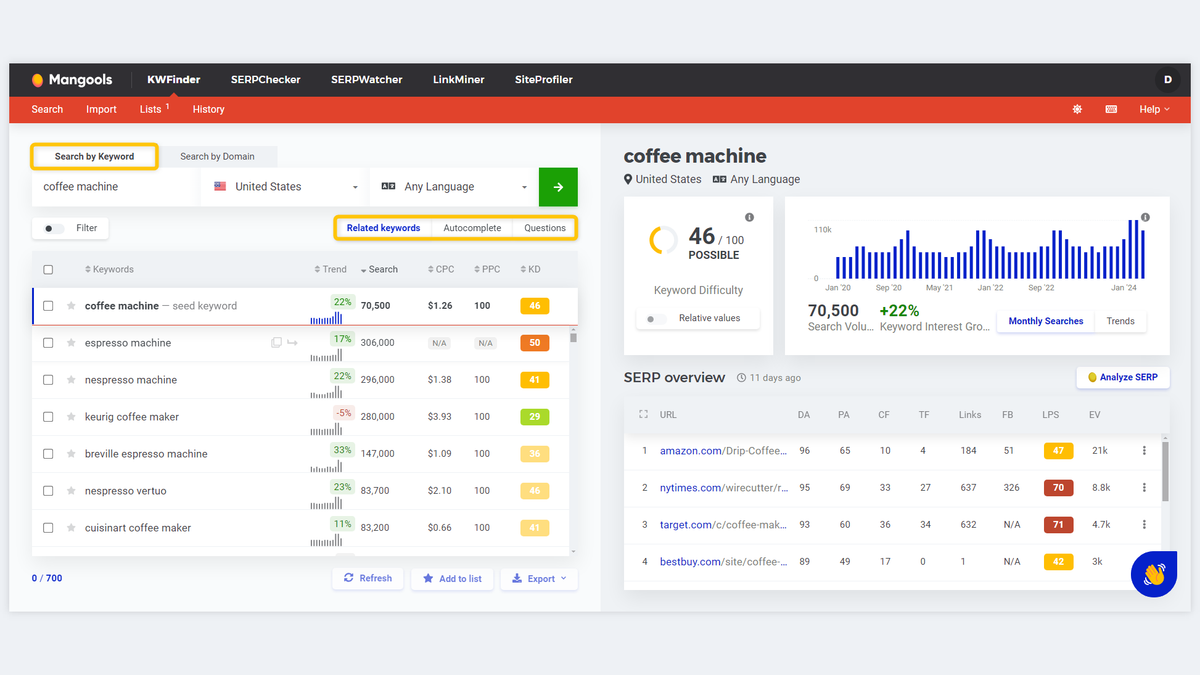Image resolution: width=1200 pixels, height=675 pixels.
Task: Click the Analyze SERP button
Action: [x=1123, y=377]
